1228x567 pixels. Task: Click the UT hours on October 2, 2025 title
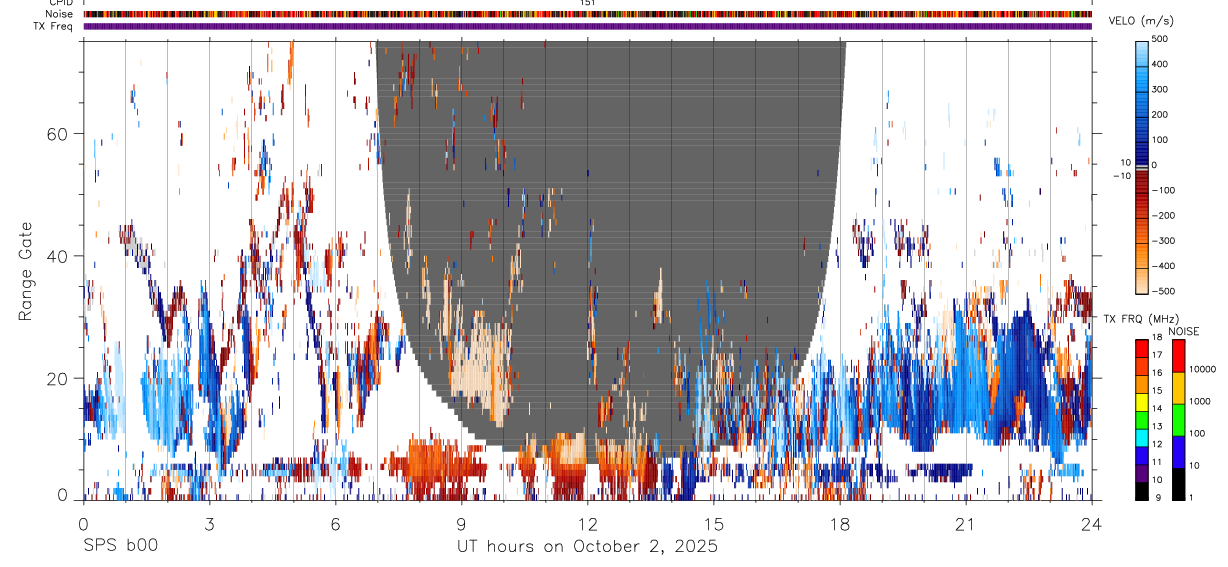[587, 547]
